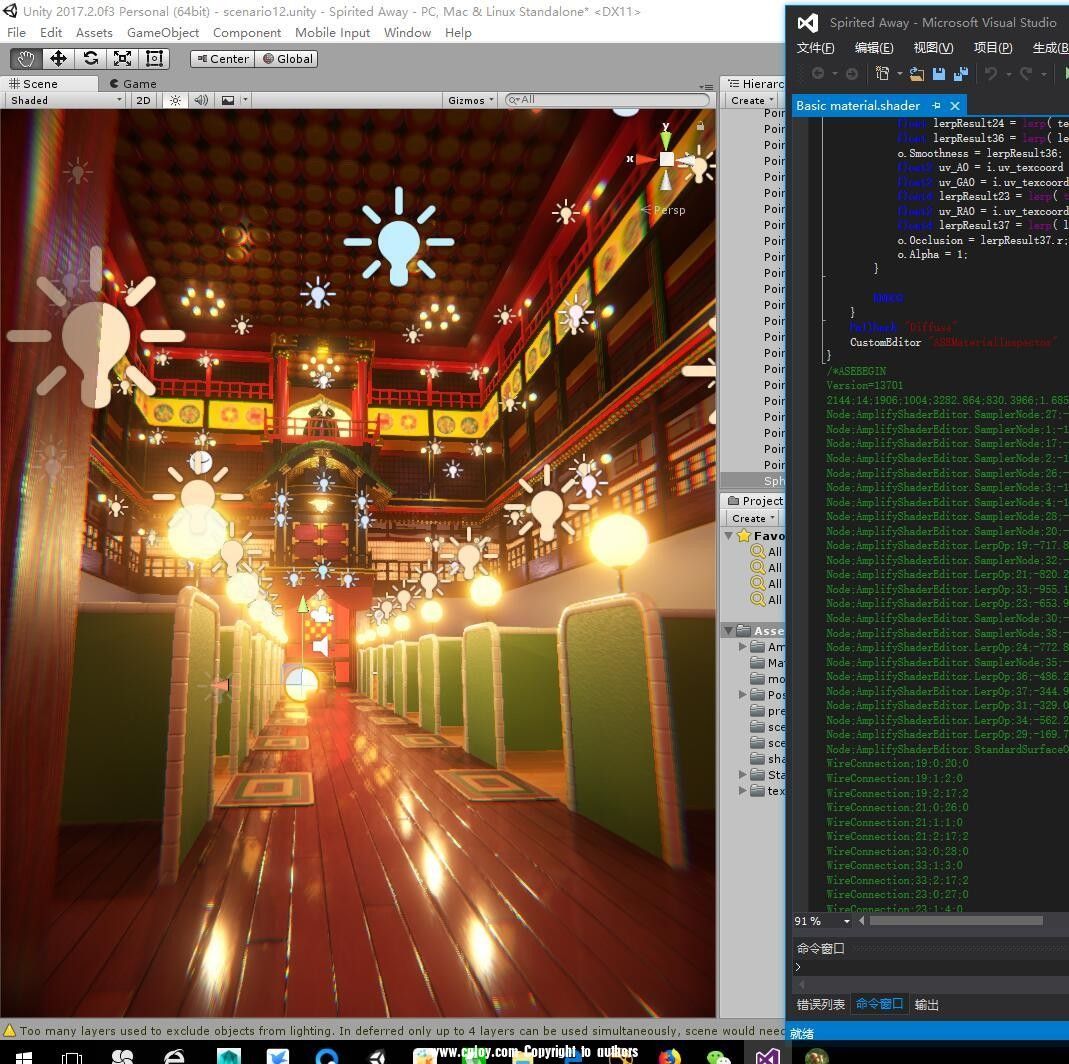Image resolution: width=1069 pixels, height=1064 pixels.
Task: Click the Center pivot button
Action: tap(222, 59)
